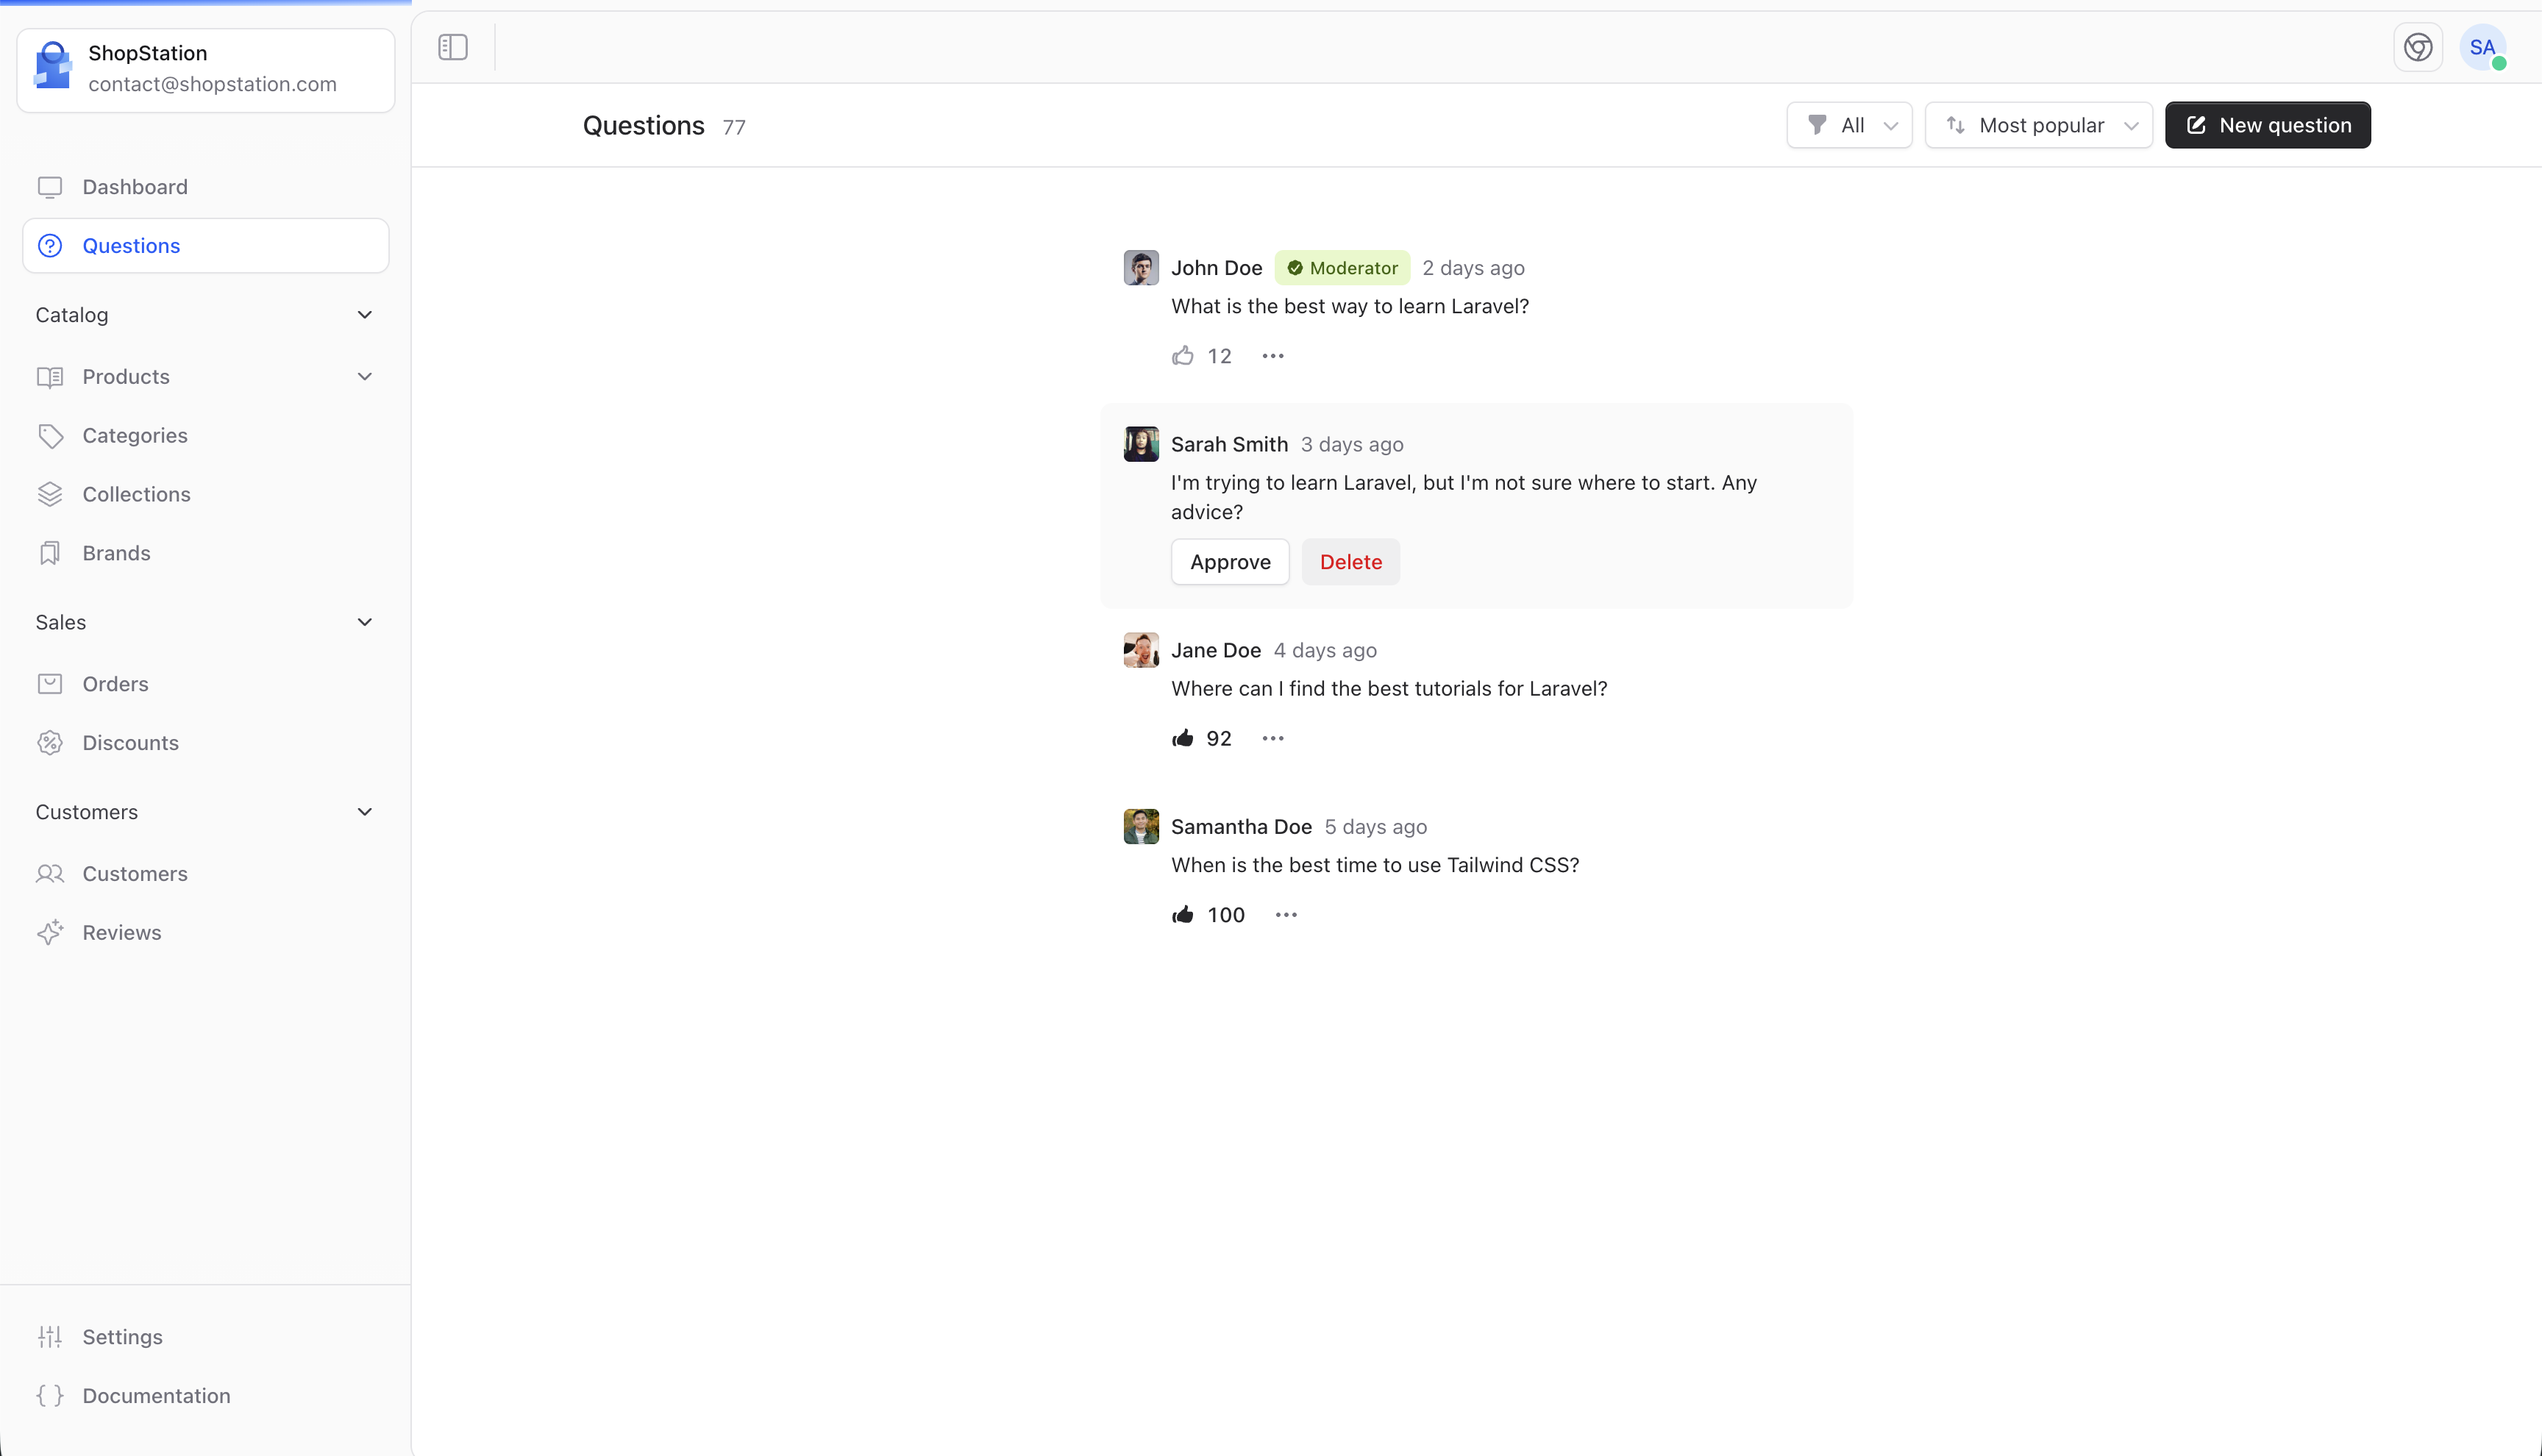
Task: Open Categories page
Action: point(205,436)
